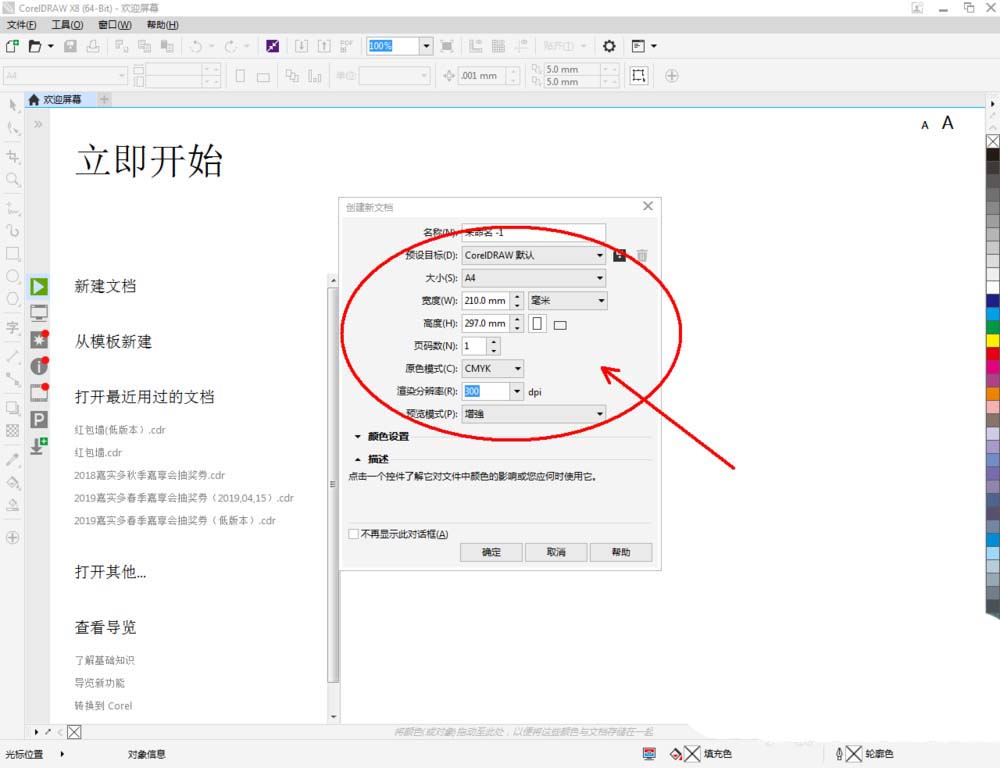Open the millimeter units dropdown
The width and height of the screenshot is (1000, 768).
(568, 300)
